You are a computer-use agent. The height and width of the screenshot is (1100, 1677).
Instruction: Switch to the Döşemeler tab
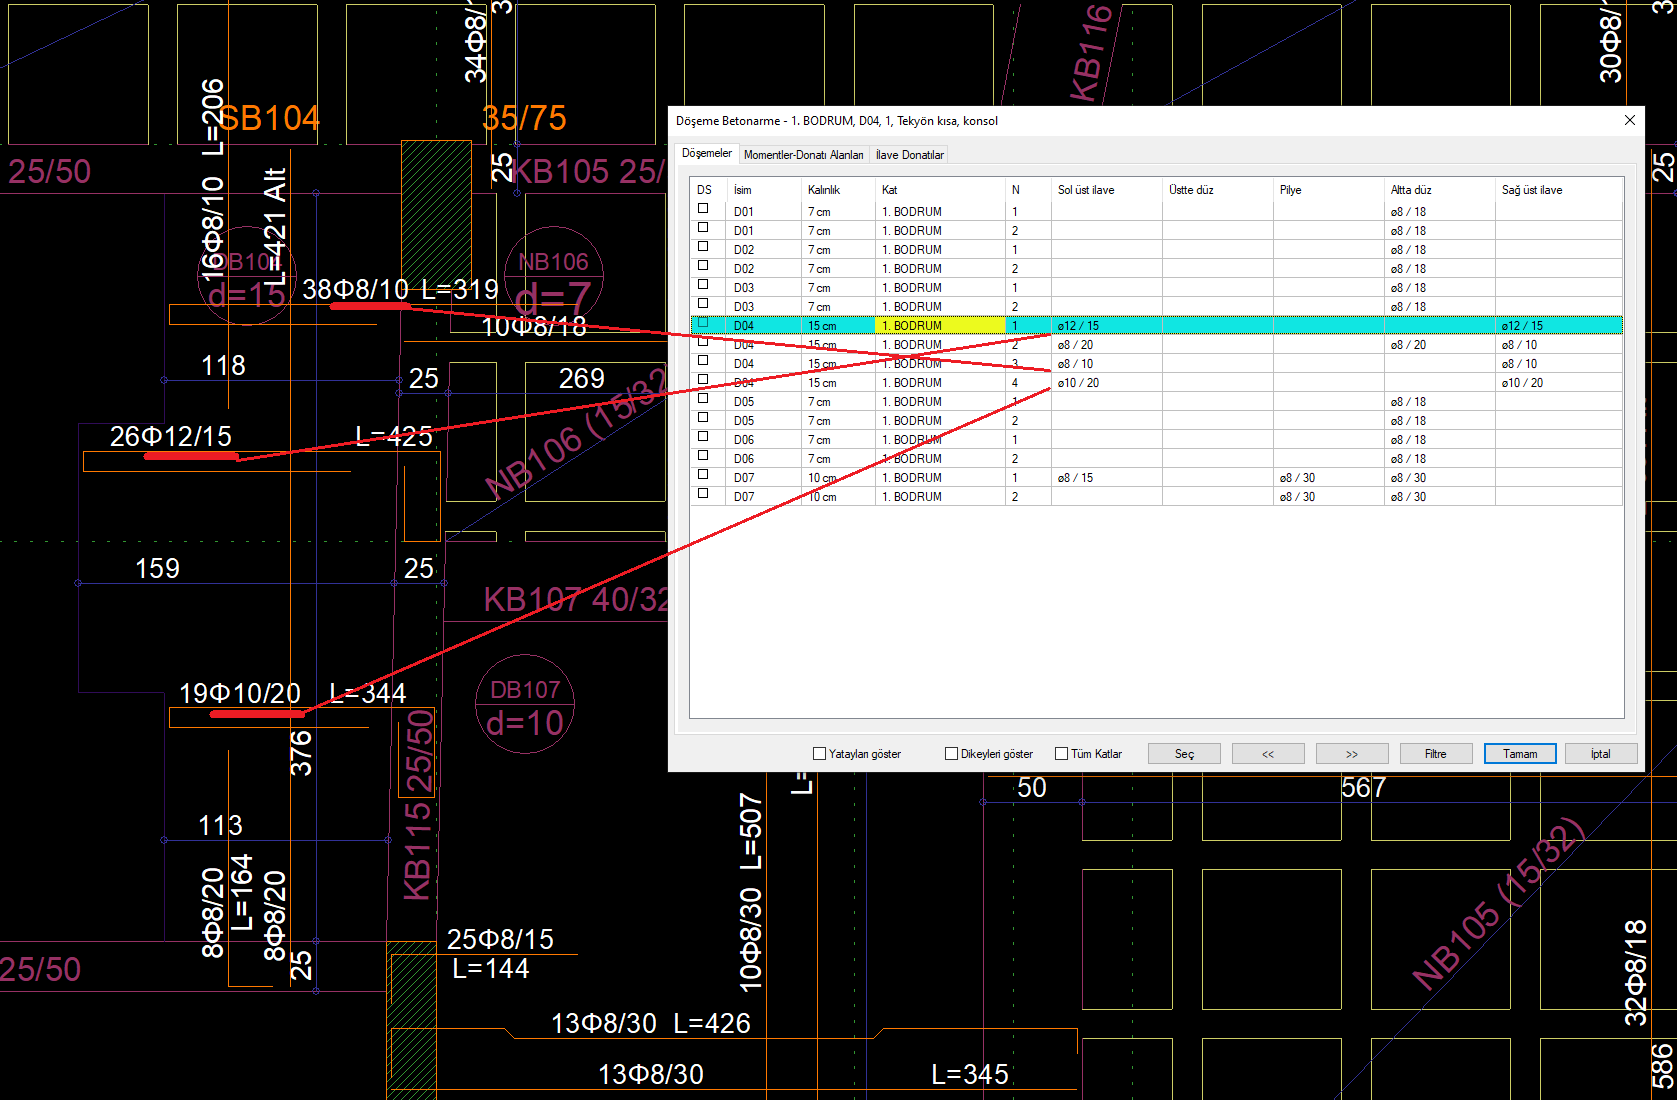coord(707,154)
